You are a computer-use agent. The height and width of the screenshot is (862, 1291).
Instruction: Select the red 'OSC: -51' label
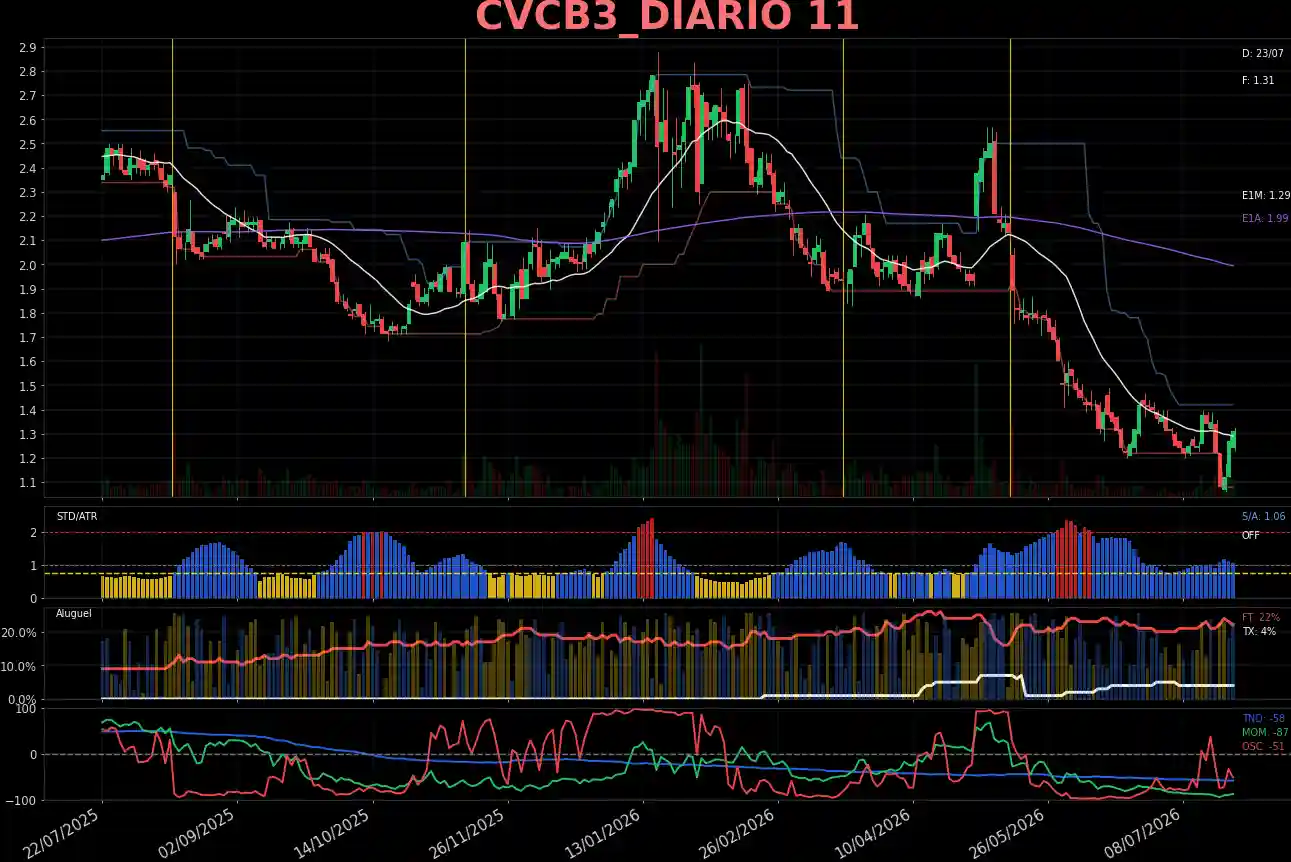tap(1264, 747)
